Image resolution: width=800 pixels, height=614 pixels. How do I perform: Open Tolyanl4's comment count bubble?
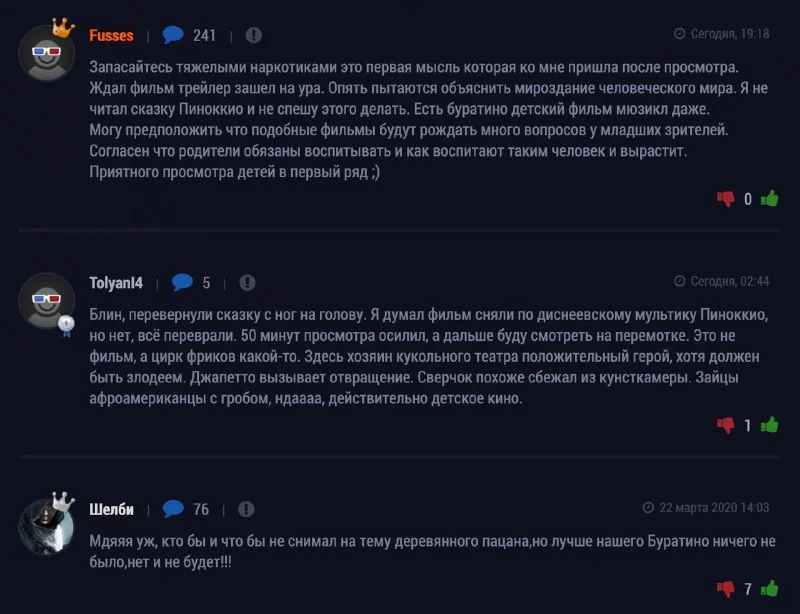(x=182, y=283)
